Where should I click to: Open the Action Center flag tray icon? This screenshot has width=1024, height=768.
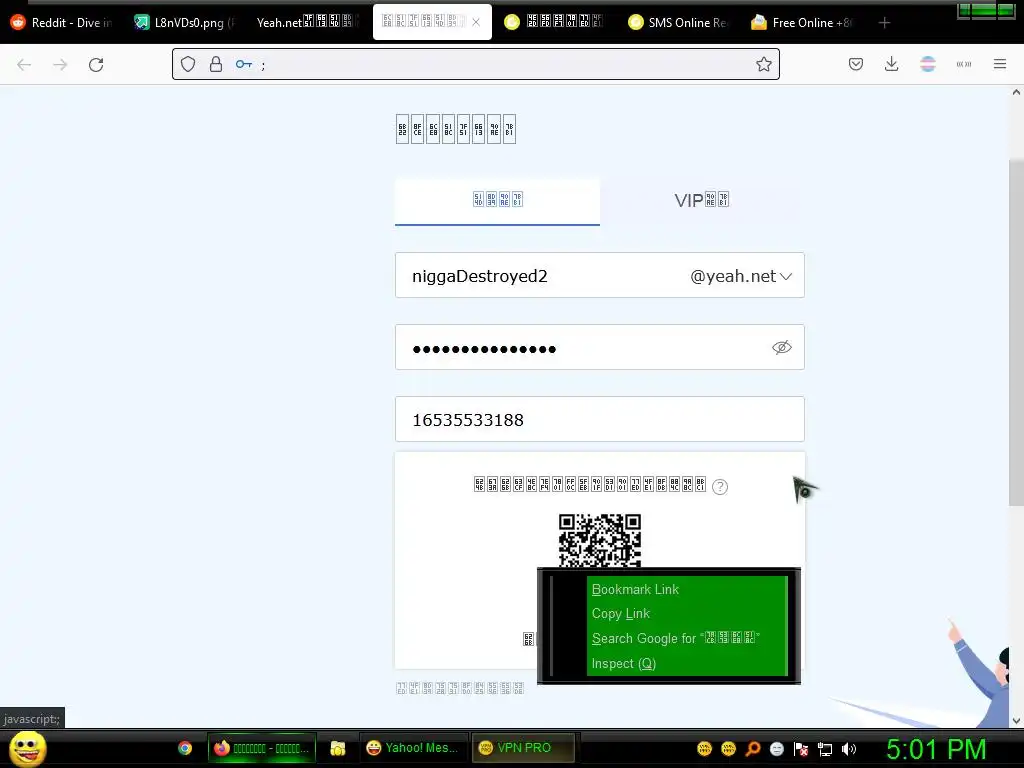801,749
